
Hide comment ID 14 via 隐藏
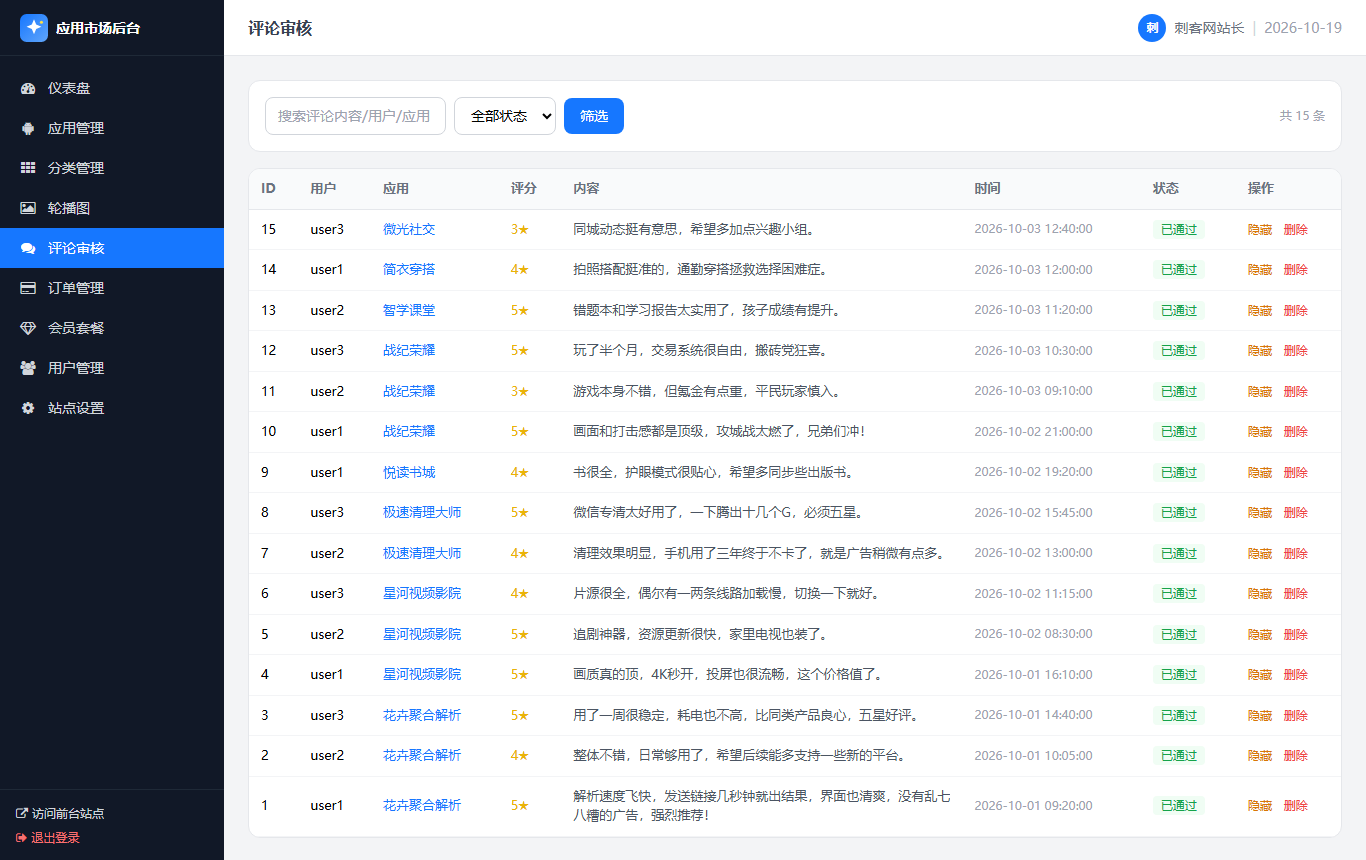coord(1260,270)
